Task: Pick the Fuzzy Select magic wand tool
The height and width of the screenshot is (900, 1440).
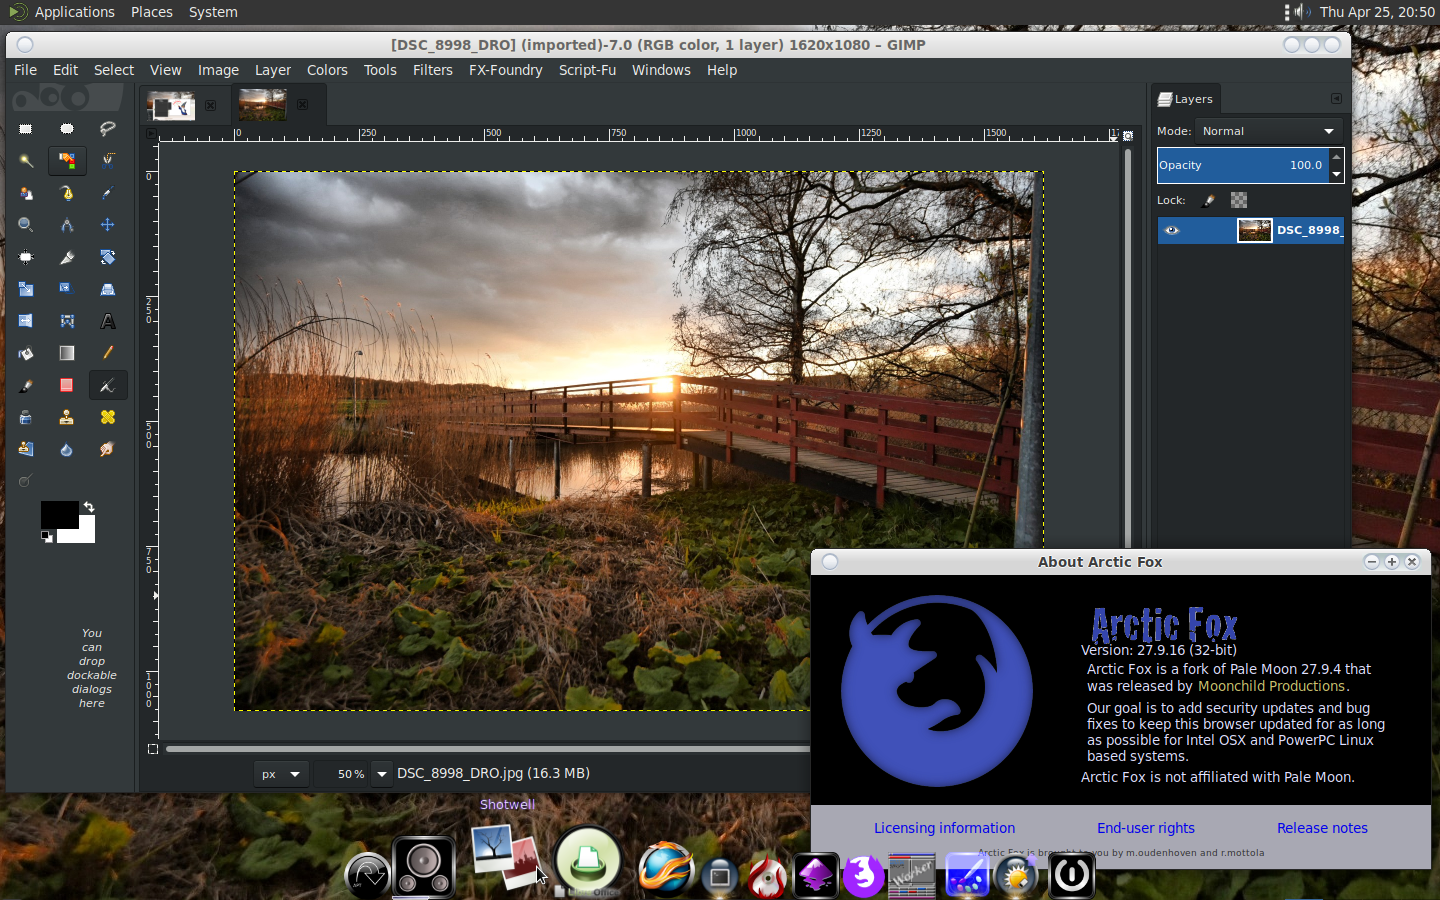Action: (x=26, y=161)
